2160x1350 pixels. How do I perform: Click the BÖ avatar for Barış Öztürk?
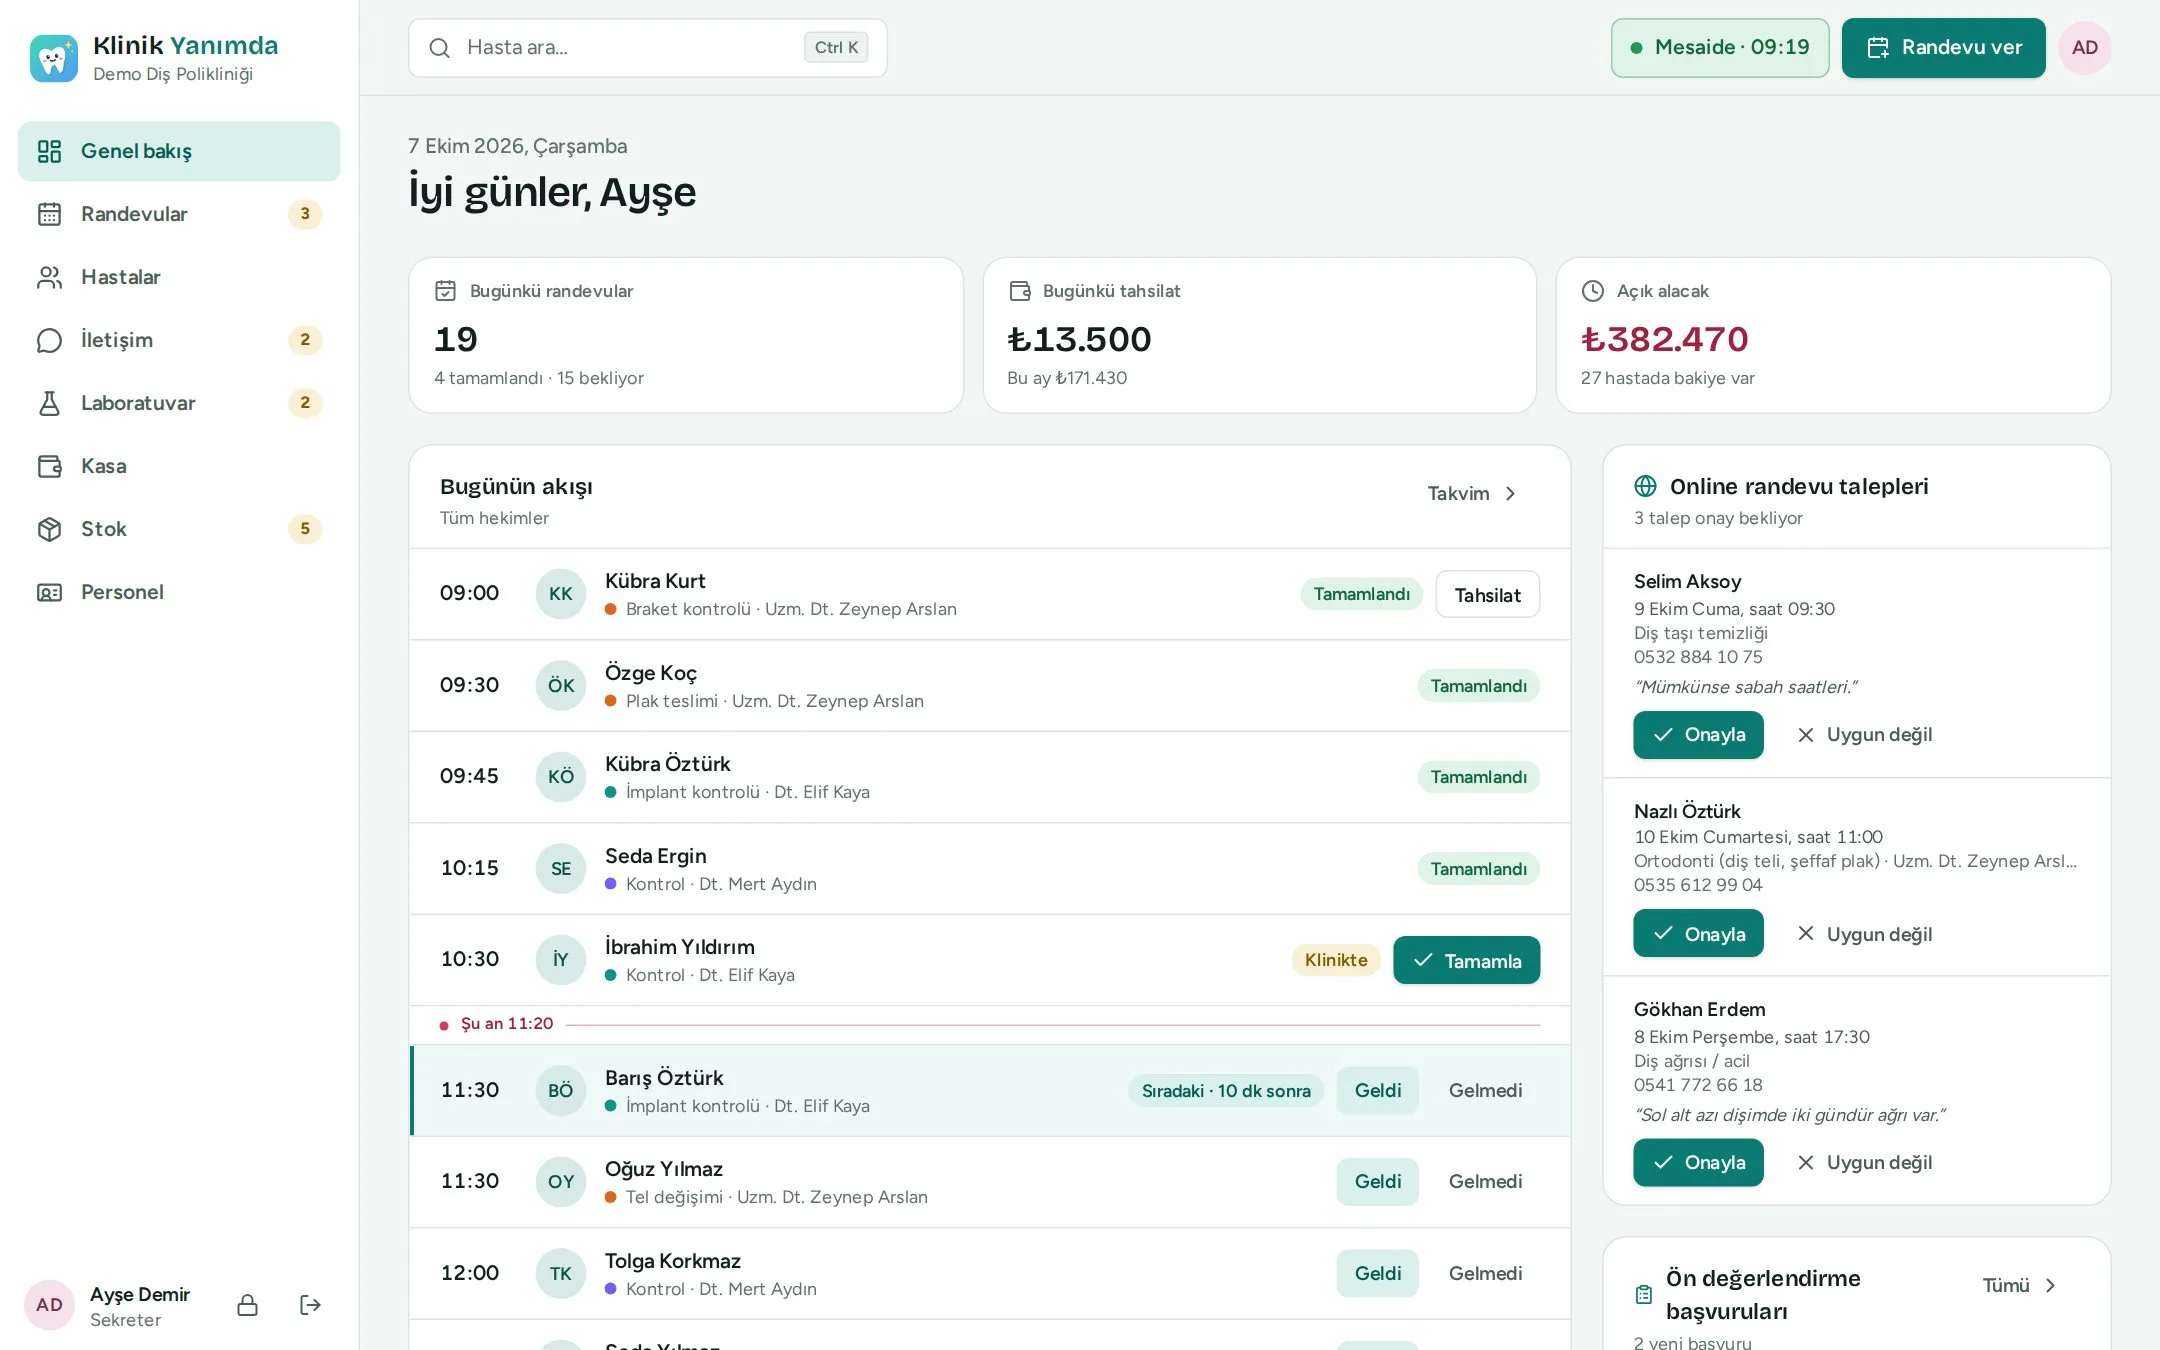point(560,1091)
